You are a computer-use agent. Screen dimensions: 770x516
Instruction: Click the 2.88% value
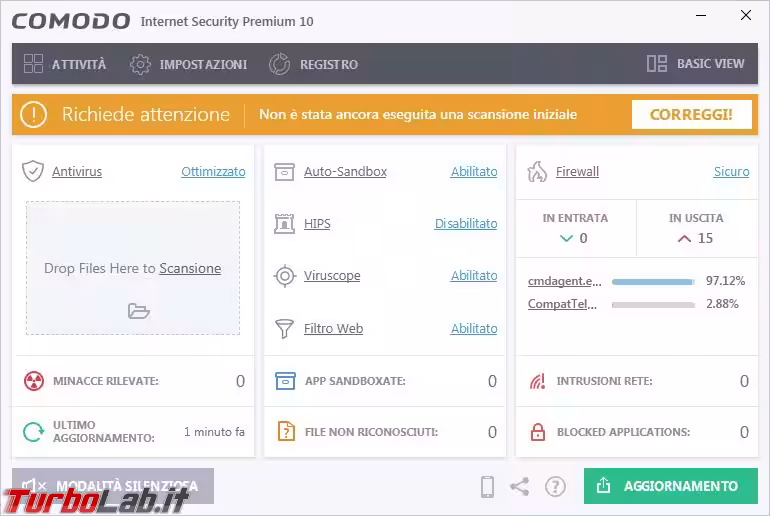point(722,304)
